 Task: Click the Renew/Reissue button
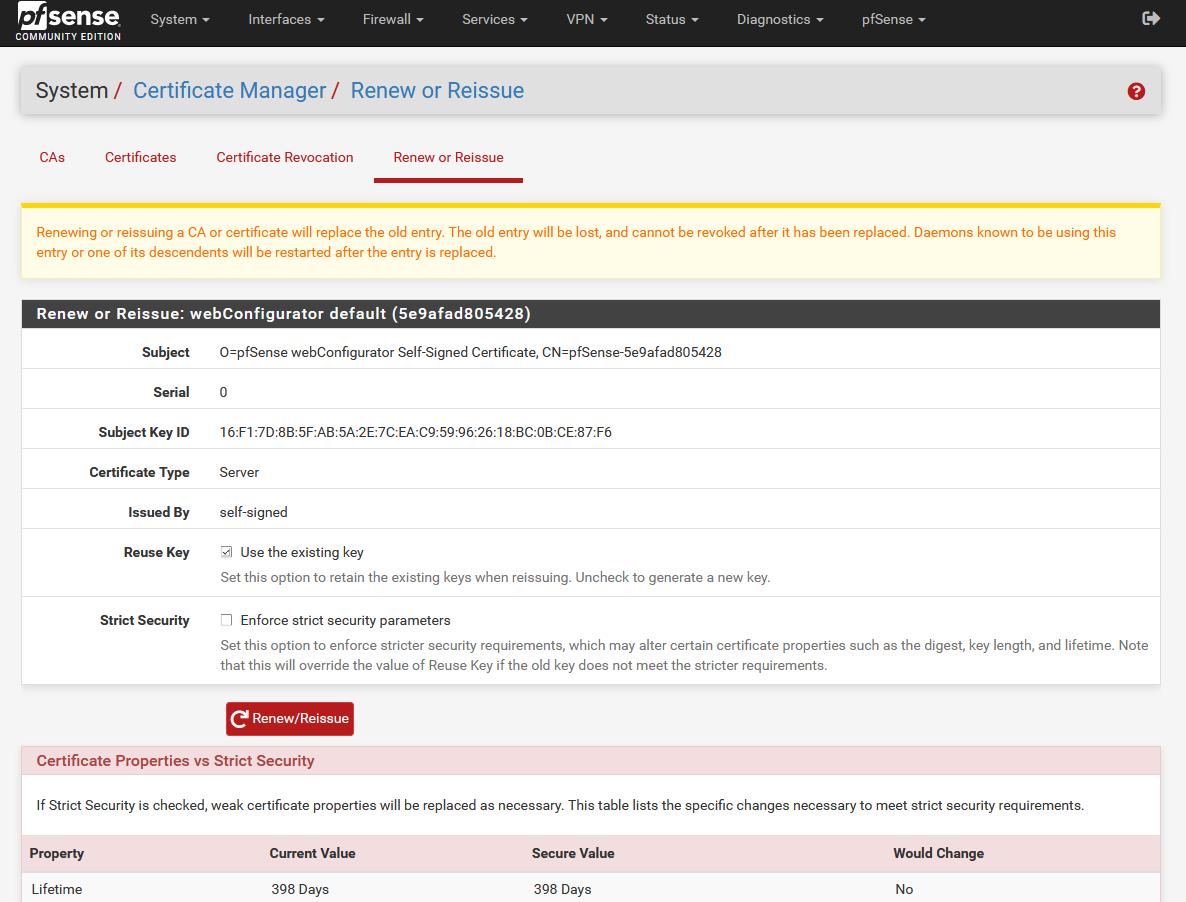click(290, 718)
